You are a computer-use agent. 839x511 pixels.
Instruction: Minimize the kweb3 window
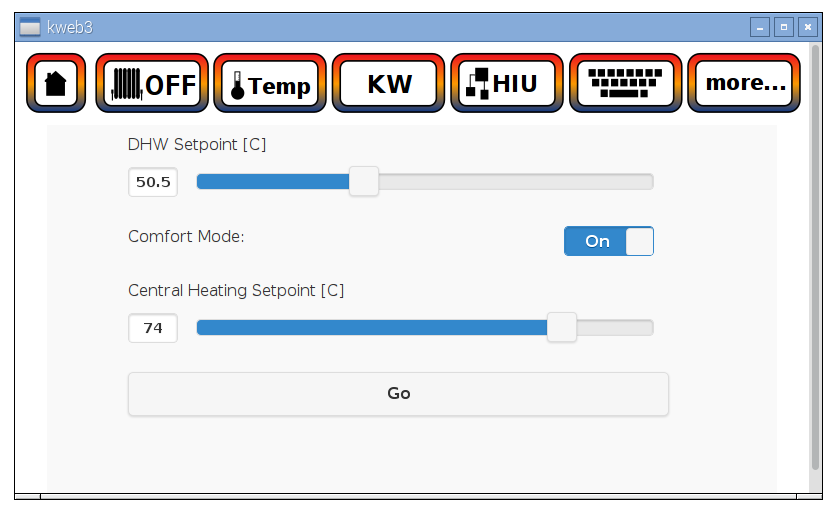coord(760,27)
